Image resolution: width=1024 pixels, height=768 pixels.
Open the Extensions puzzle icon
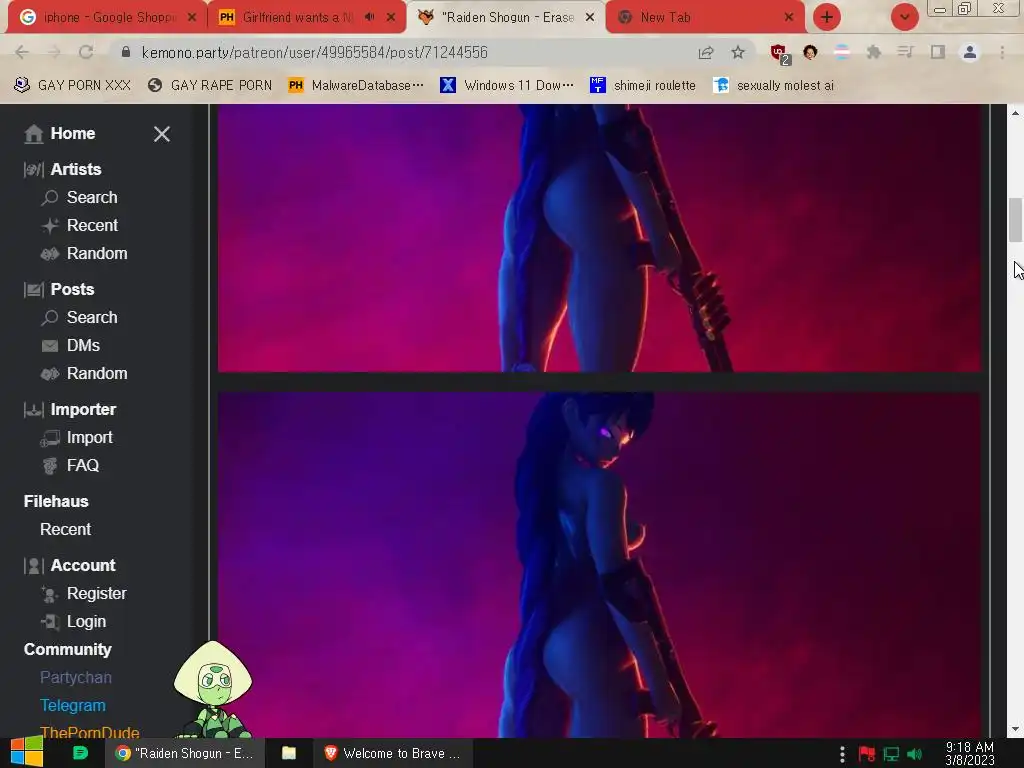874,52
